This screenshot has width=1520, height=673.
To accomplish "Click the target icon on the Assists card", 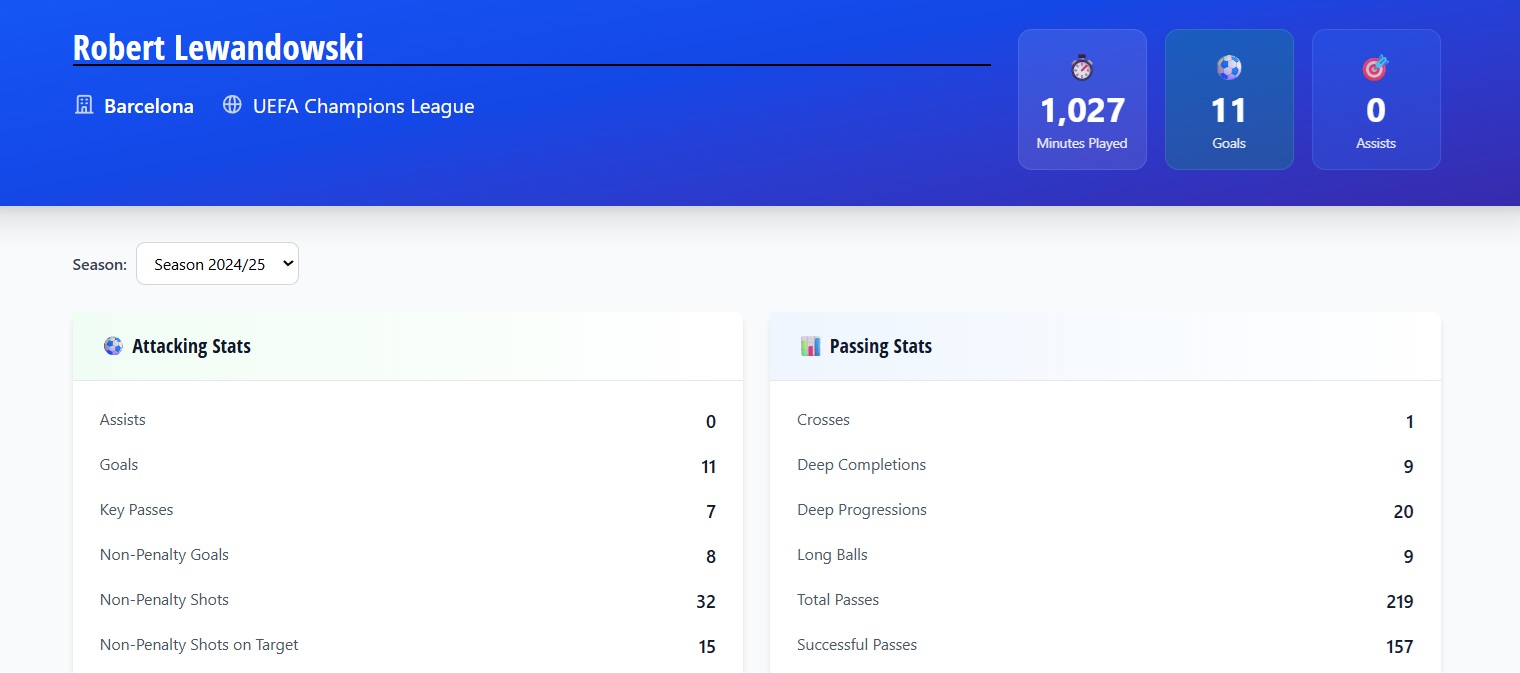I will [x=1376, y=68].
